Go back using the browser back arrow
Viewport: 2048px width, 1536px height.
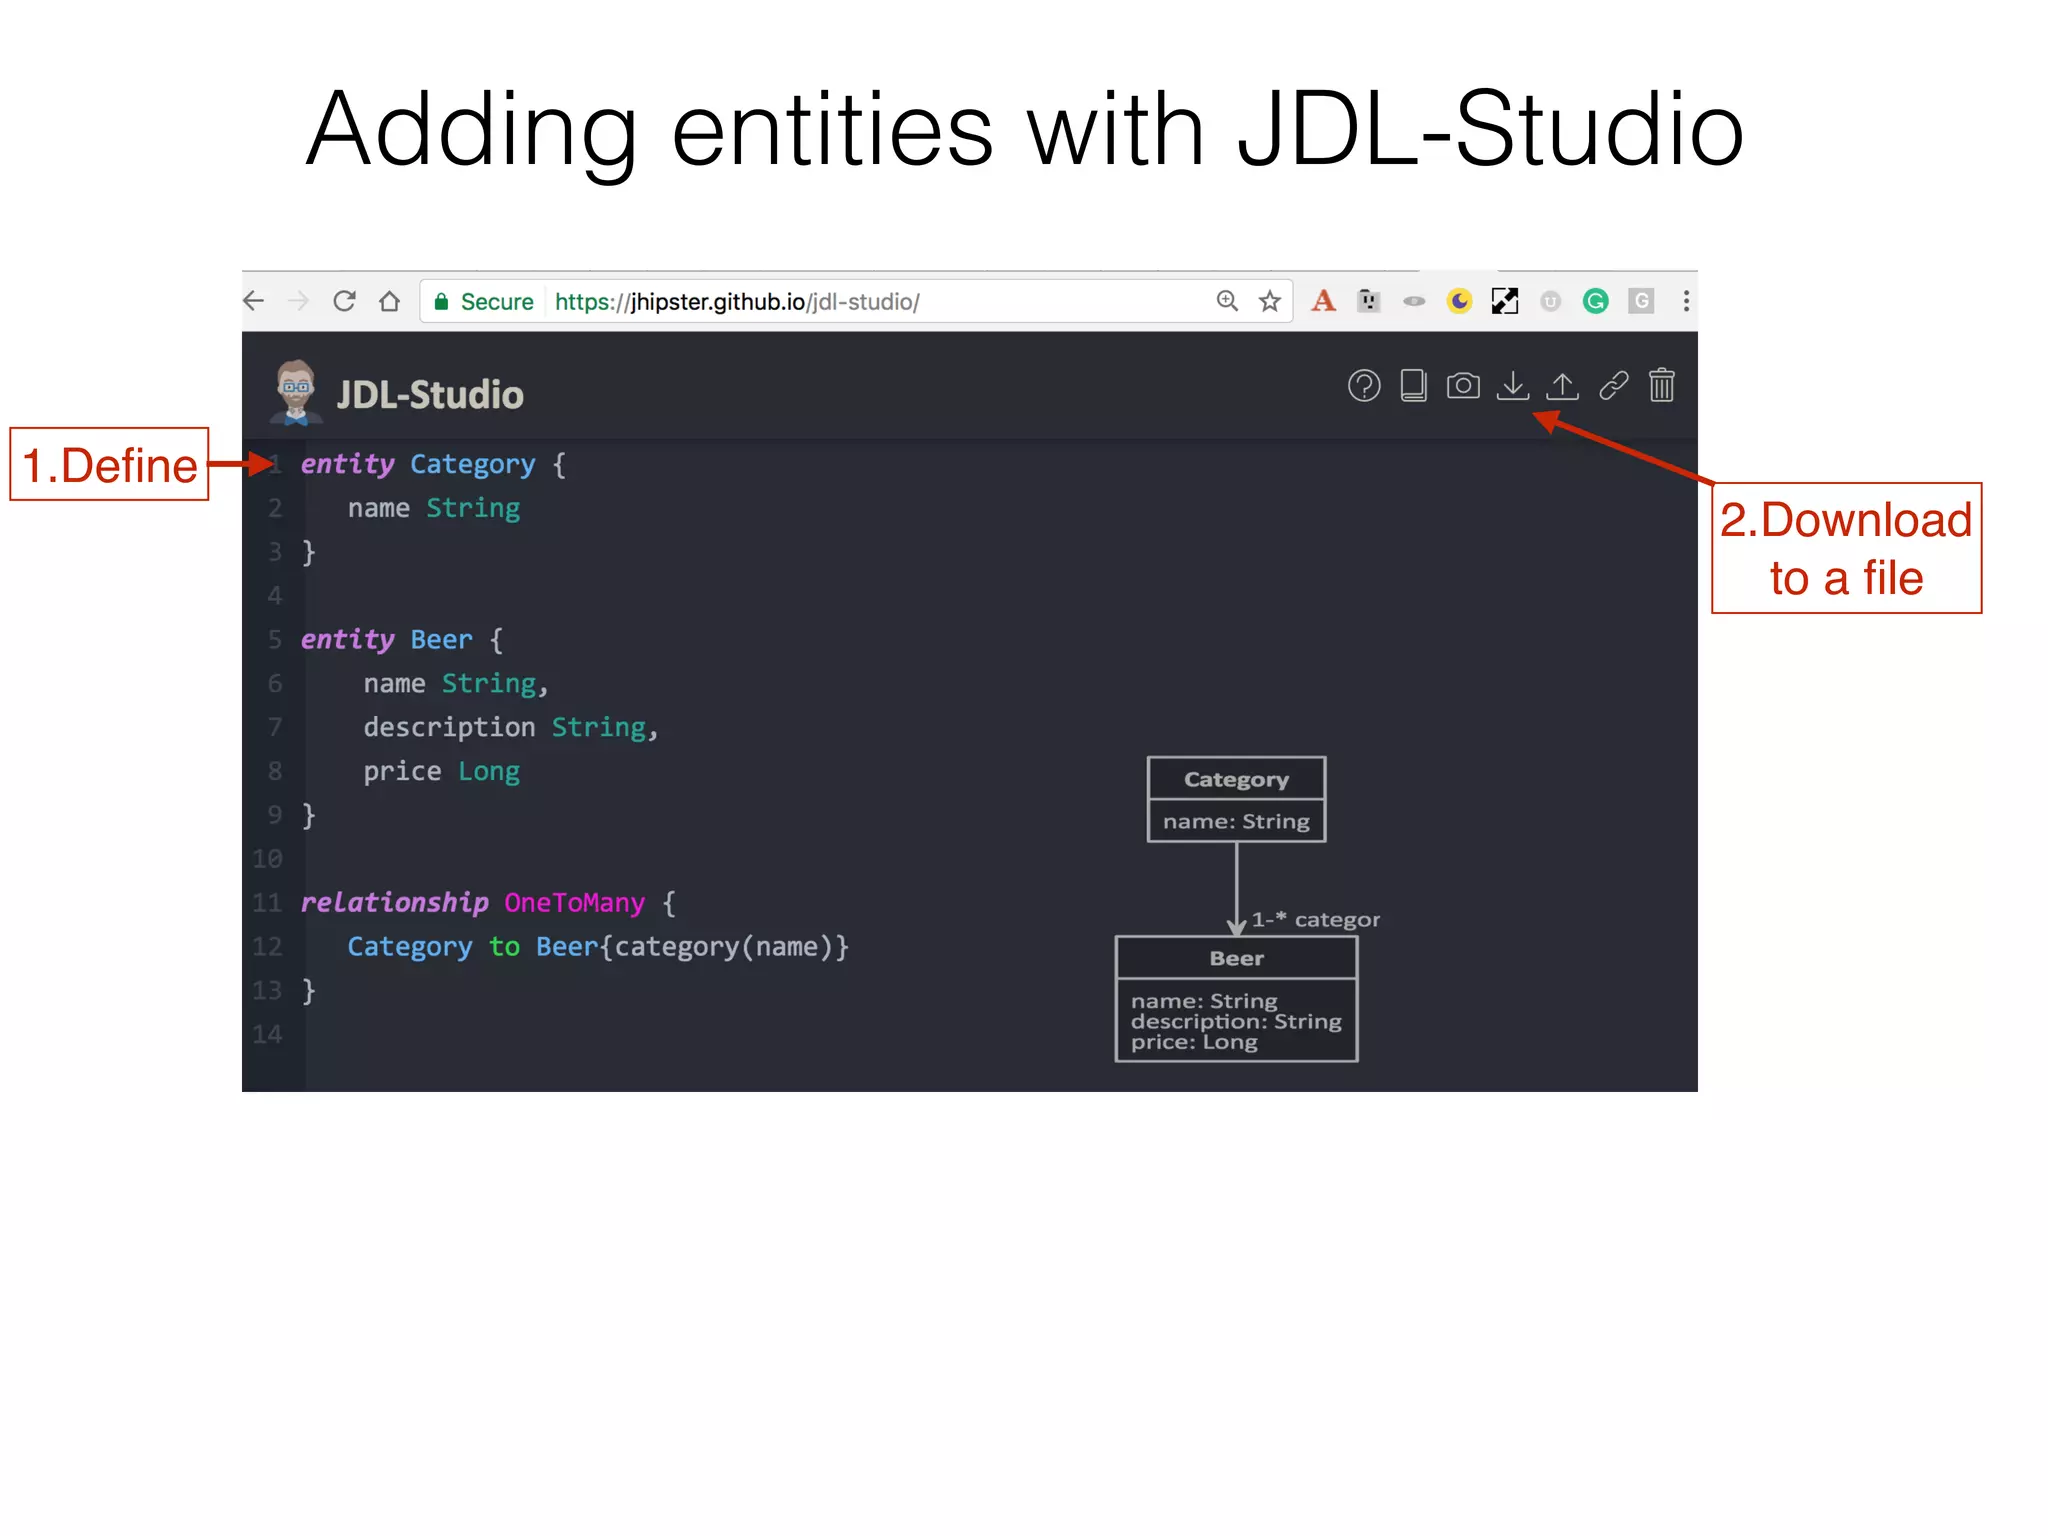(x=254, y=301)
